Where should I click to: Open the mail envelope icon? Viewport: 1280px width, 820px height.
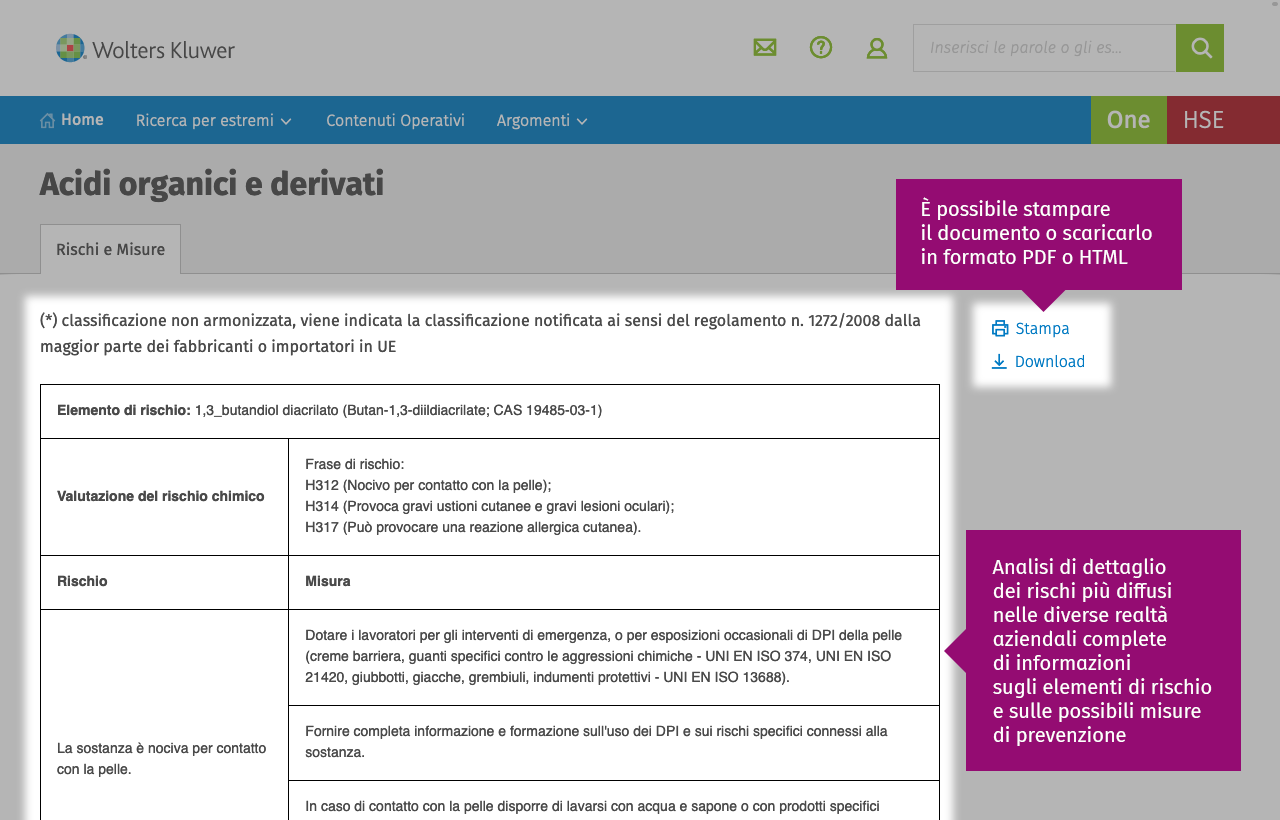pyautogui.click(x=765, y=47)
